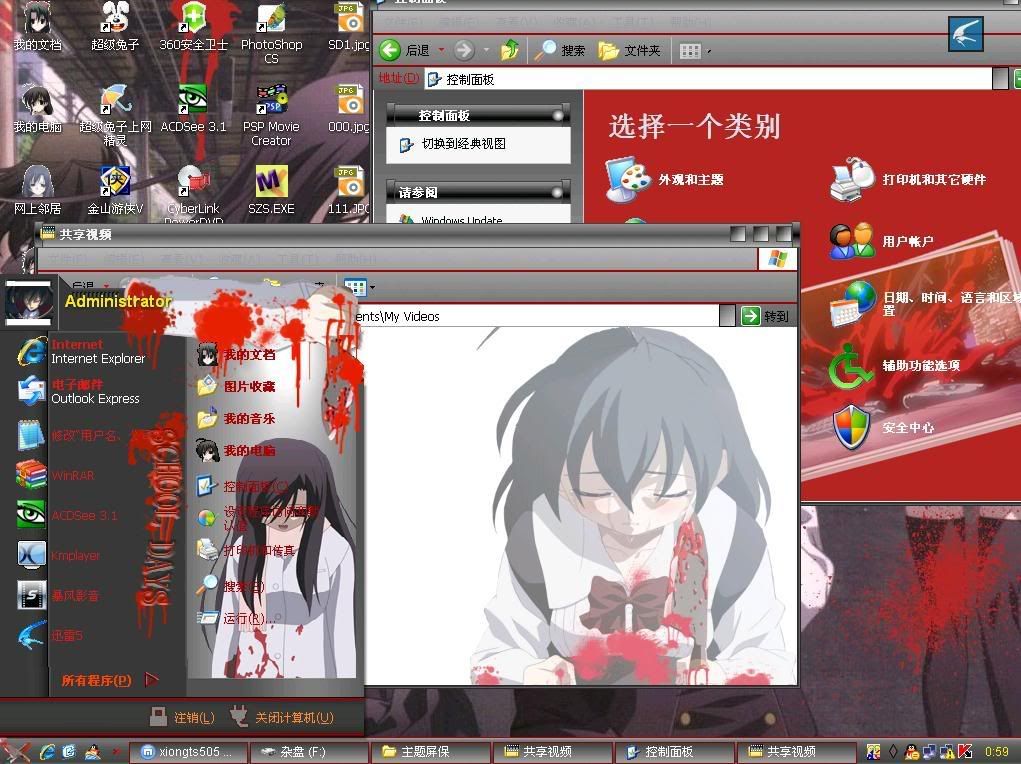This screenshot has height=764, width=1021.
Task: Click the Windows Update link under 请参阅
Action: (462, 219)
